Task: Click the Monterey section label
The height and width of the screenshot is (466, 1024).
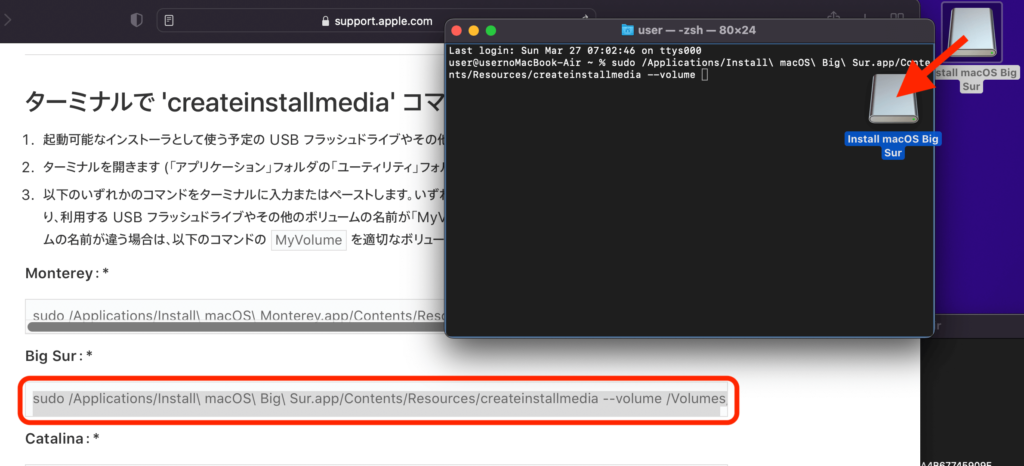Action: pos(67,273)
